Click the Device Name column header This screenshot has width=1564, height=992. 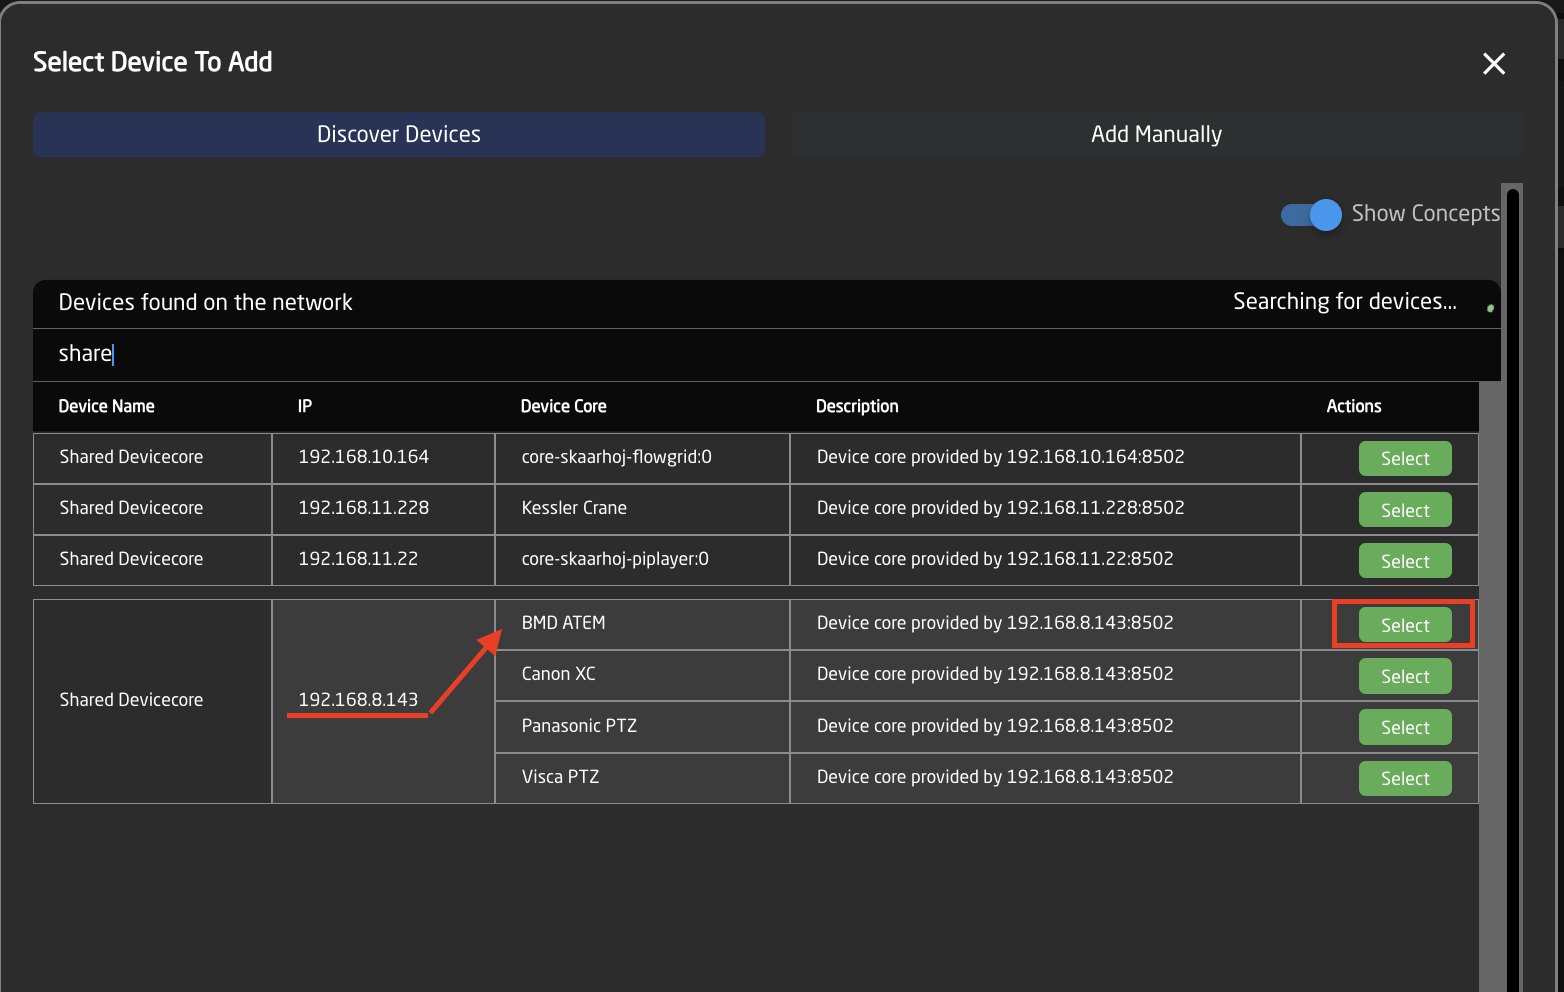pyautogui.click(x=107, y=407)
